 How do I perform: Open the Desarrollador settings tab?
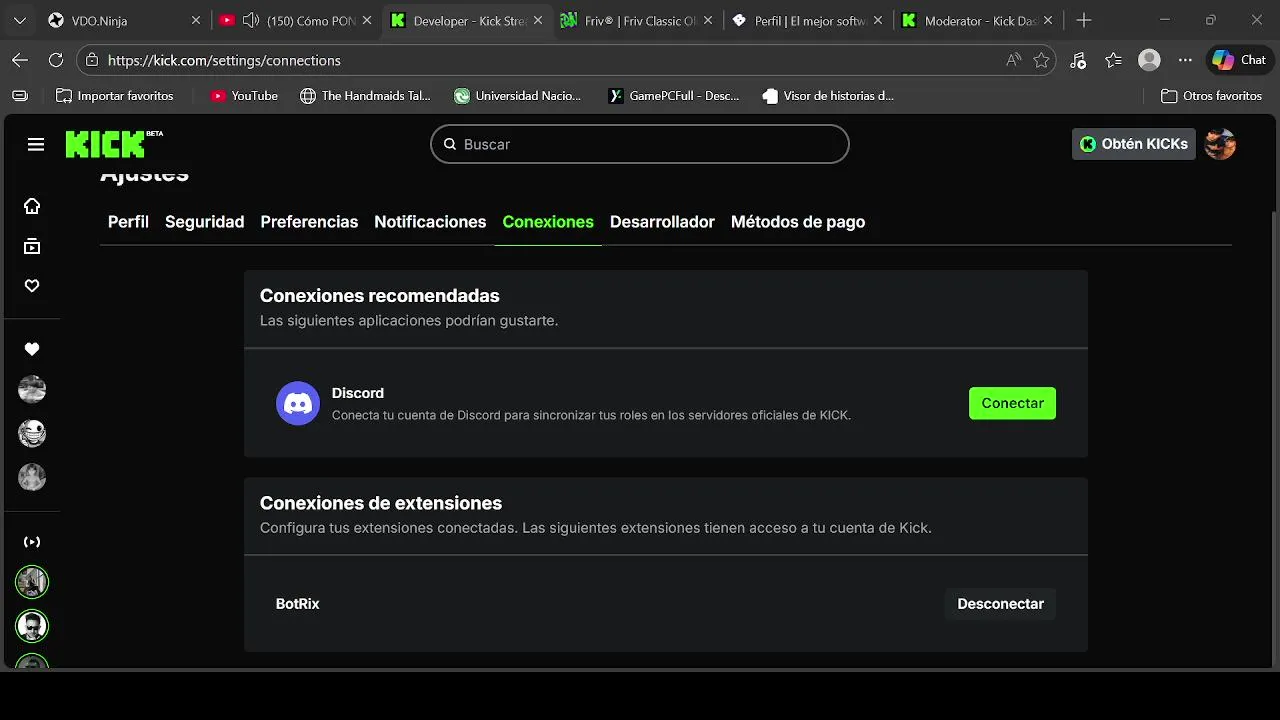[662, 222]
